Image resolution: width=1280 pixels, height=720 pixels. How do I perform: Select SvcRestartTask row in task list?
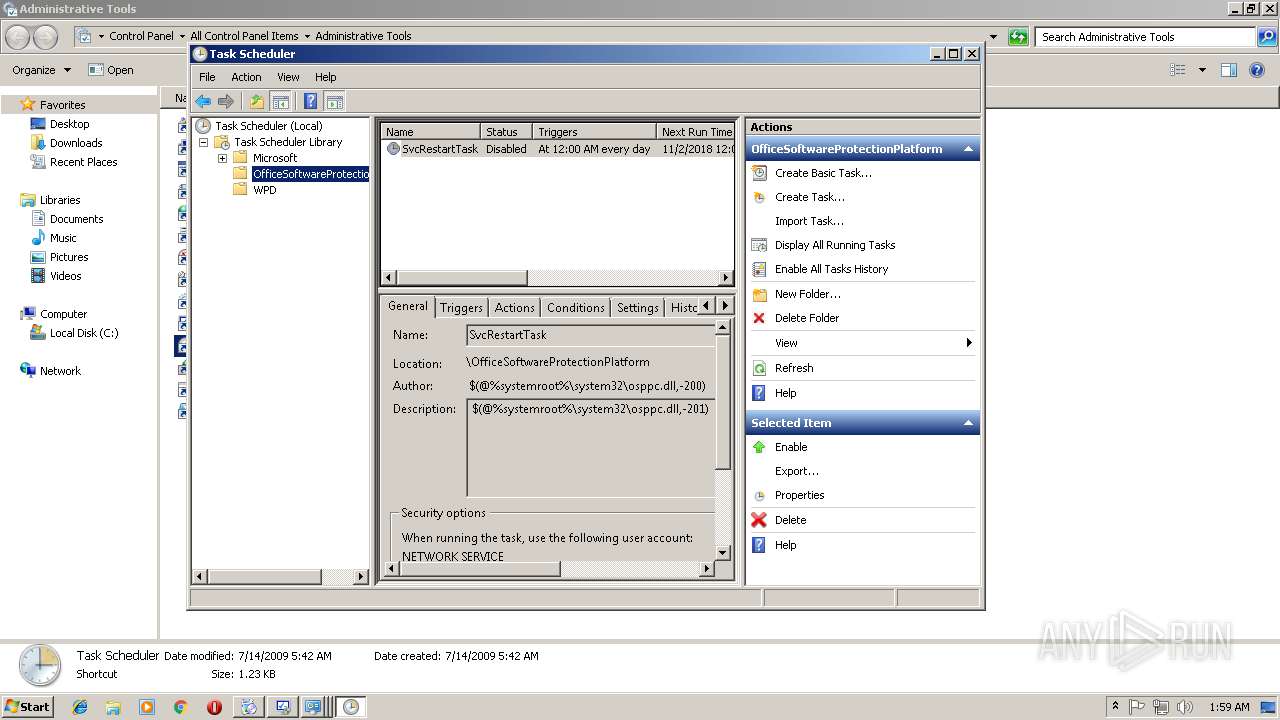[x=558, y=148]
